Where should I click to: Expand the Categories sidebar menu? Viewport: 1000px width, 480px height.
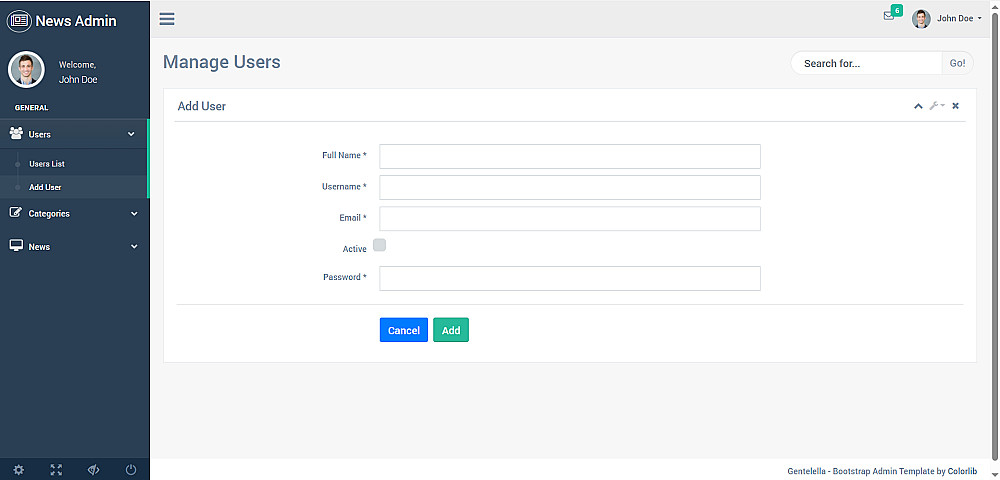tap(74, 213)
